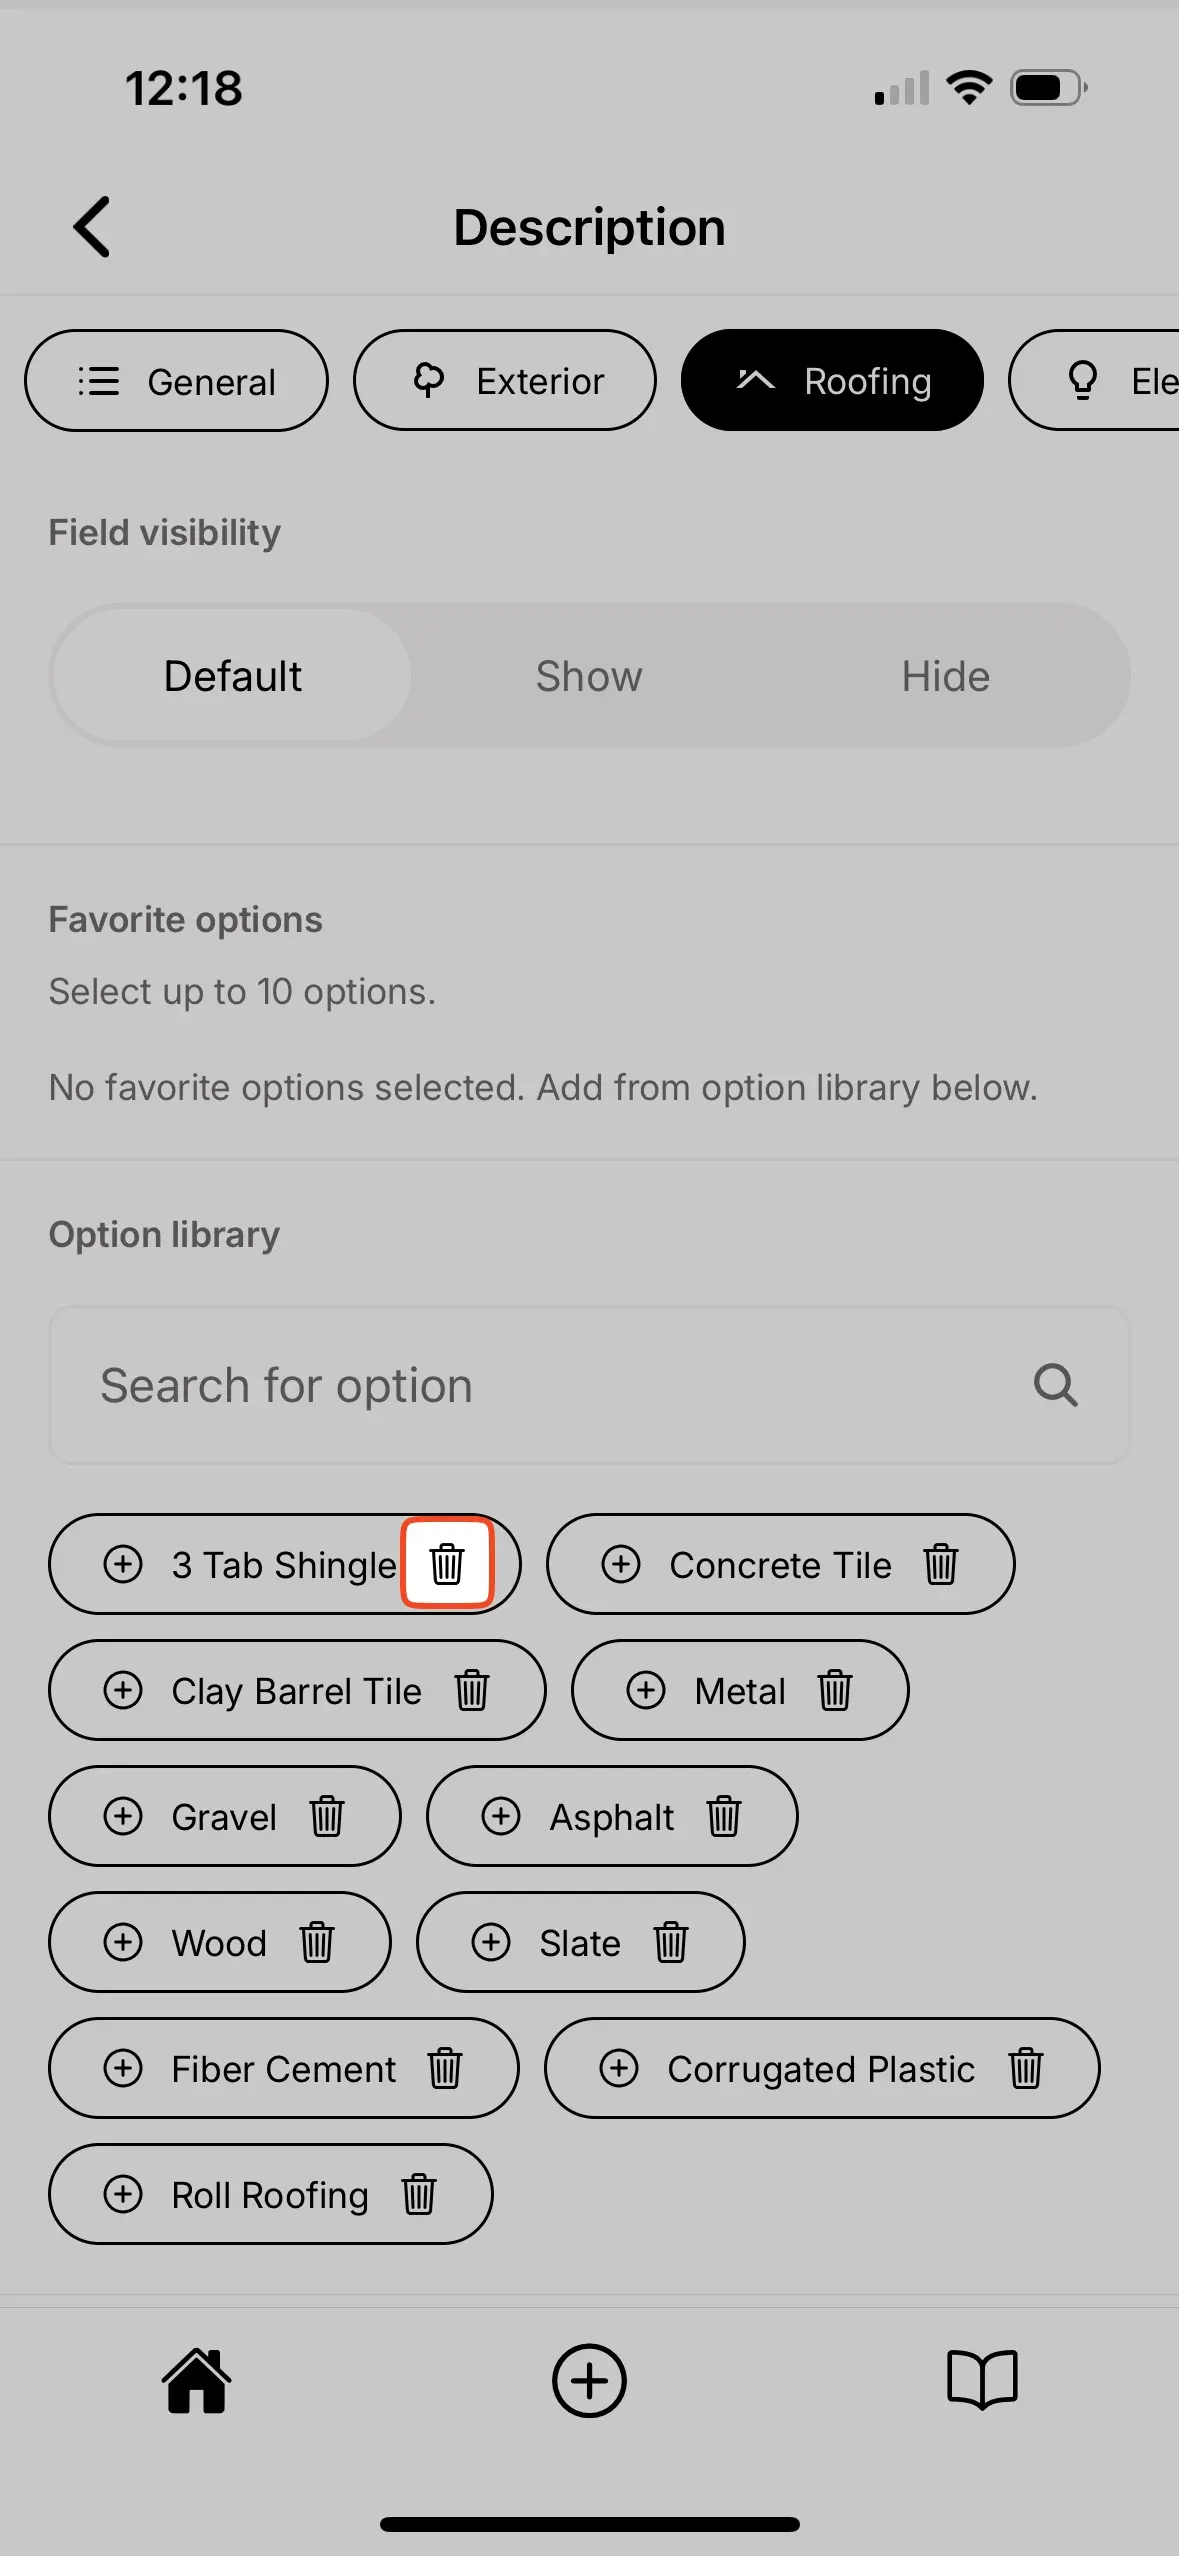Select Show for field visibility
Viewport: 1179px width, 2556px height.
tap(589, 675)
